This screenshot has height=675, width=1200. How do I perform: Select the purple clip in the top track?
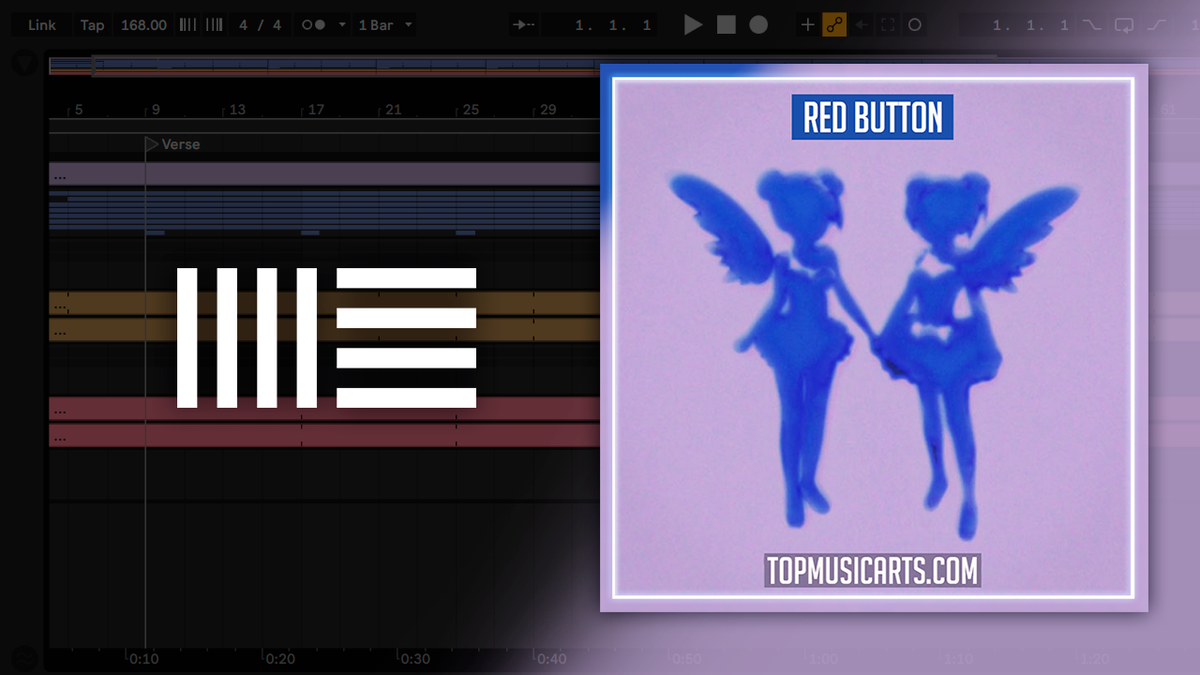[x=324, y=175]
